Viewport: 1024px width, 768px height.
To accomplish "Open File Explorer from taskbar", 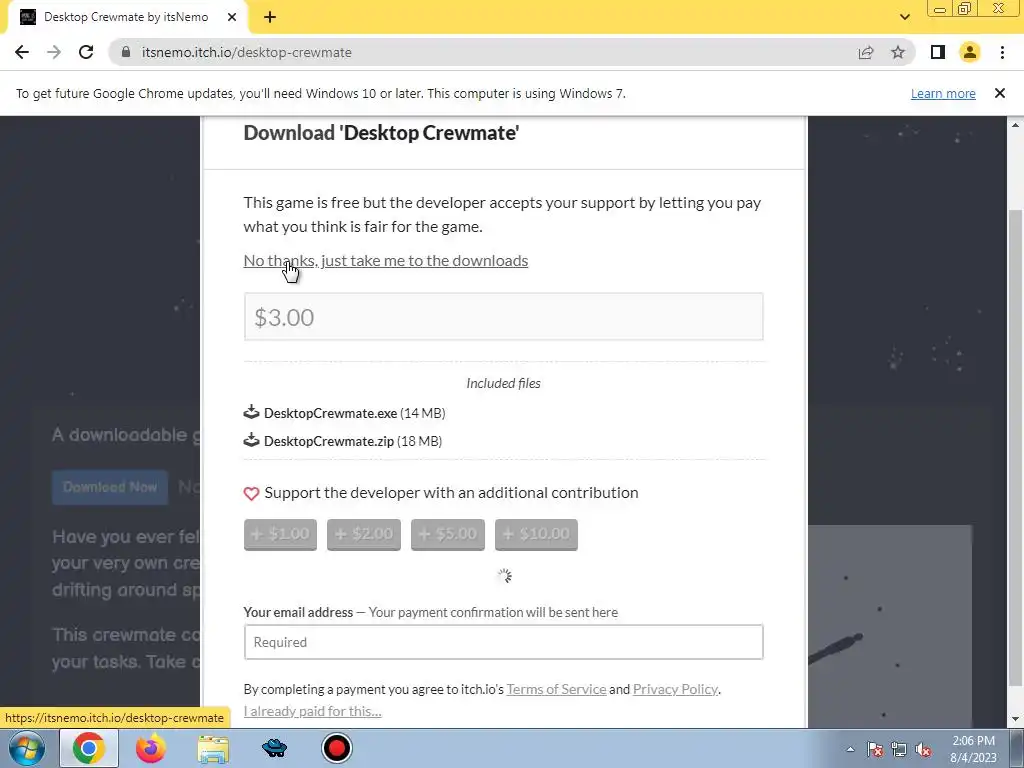I will [x=213, y=748].
